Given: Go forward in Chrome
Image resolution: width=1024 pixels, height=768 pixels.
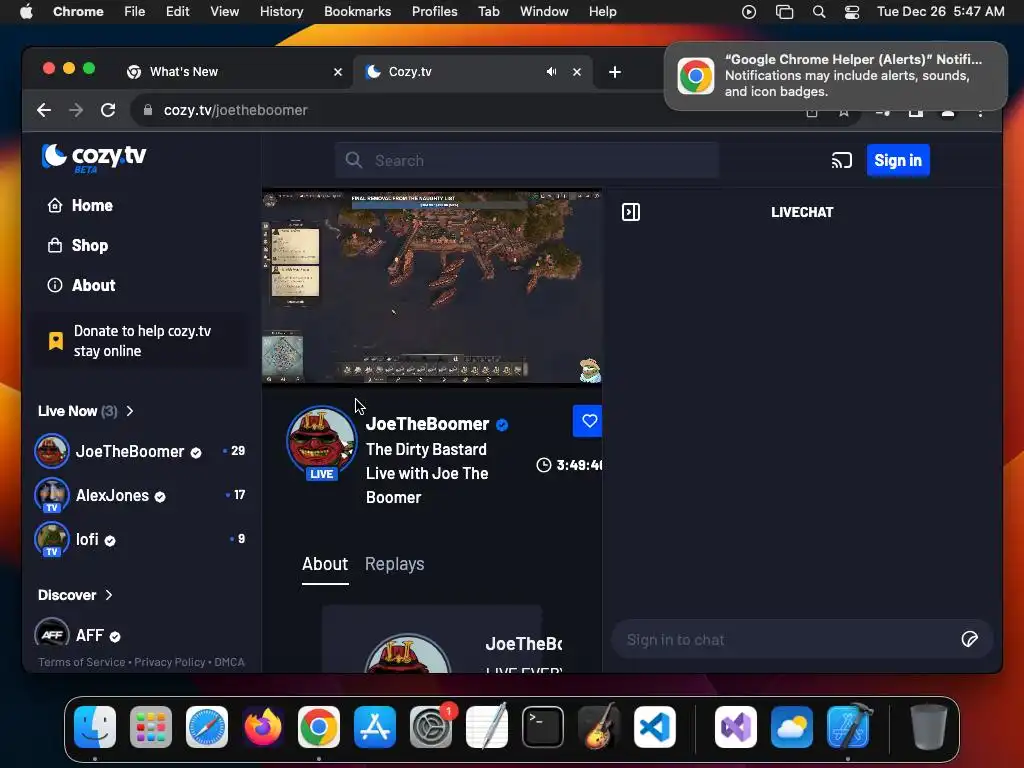Looking at the screenshot, I should pyautogui.click(x=76, y=110).
